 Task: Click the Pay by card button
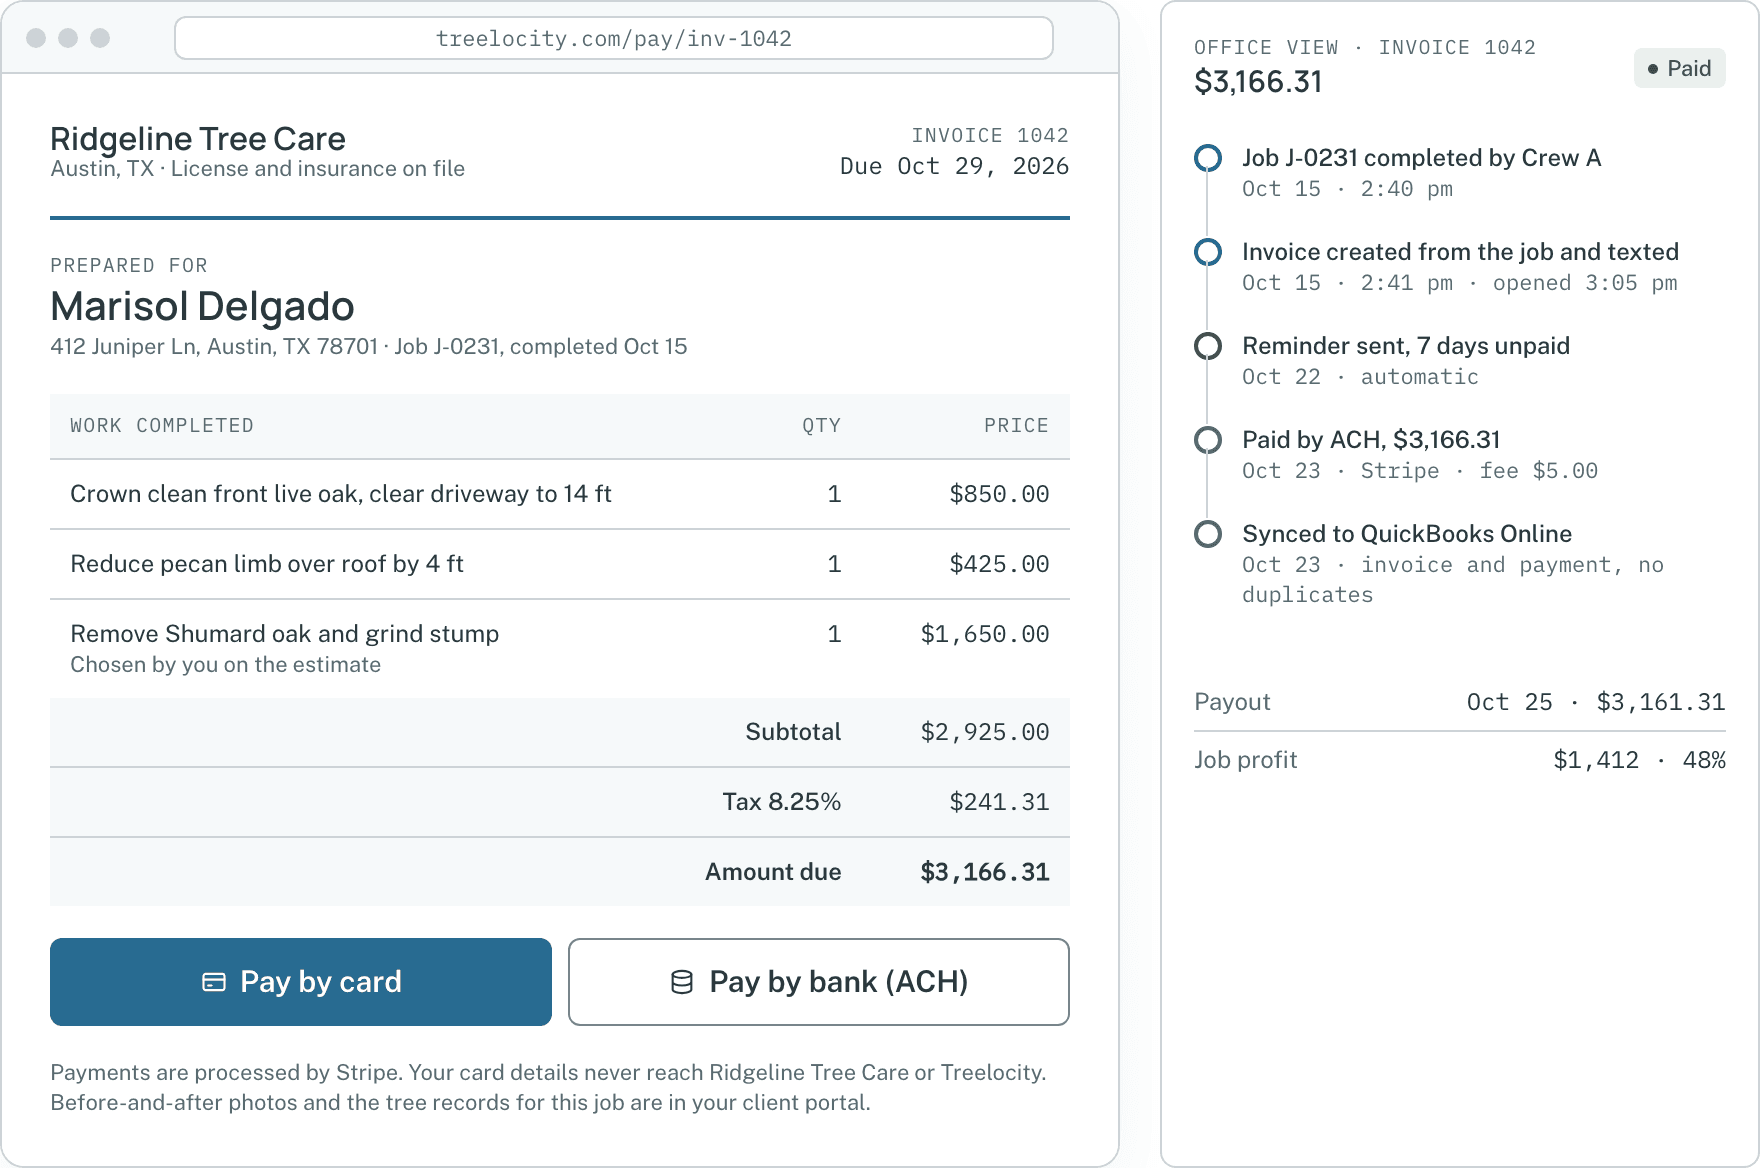[301, 982]
